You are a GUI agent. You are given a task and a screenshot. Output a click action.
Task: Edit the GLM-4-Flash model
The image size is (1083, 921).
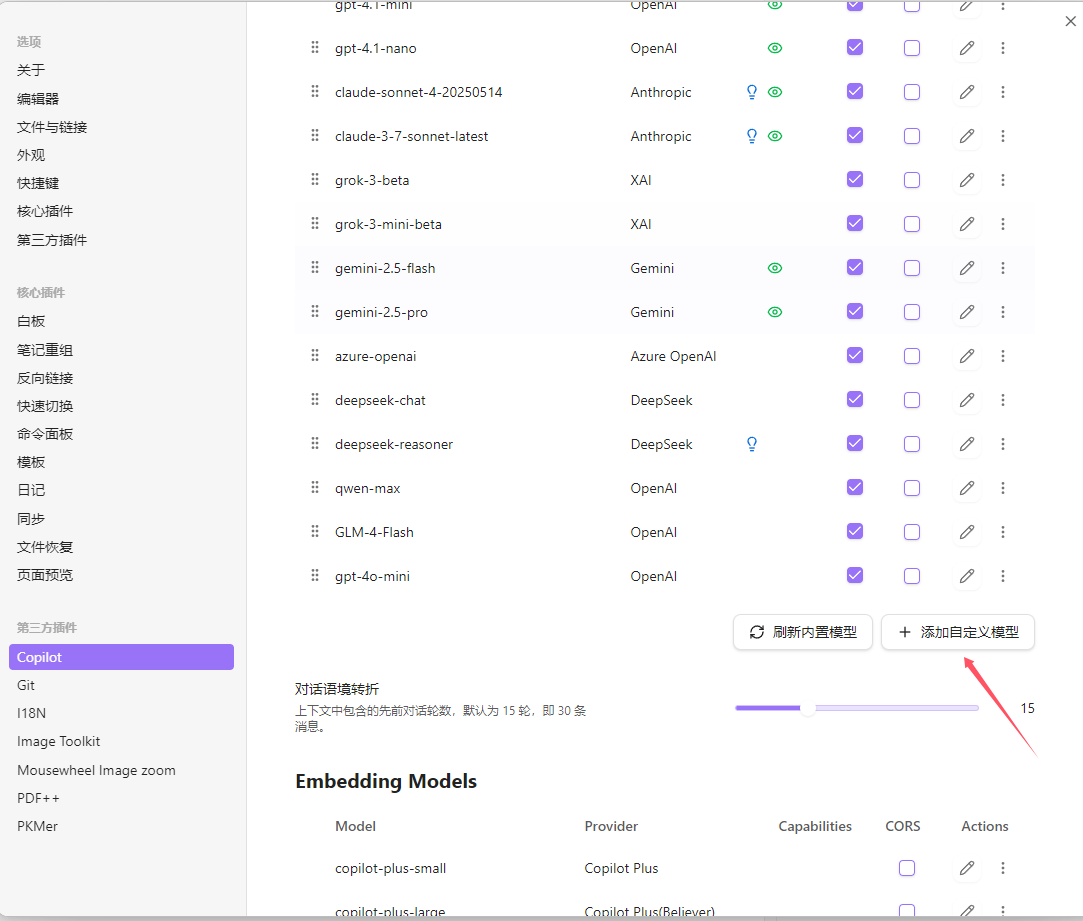point(967,532)
